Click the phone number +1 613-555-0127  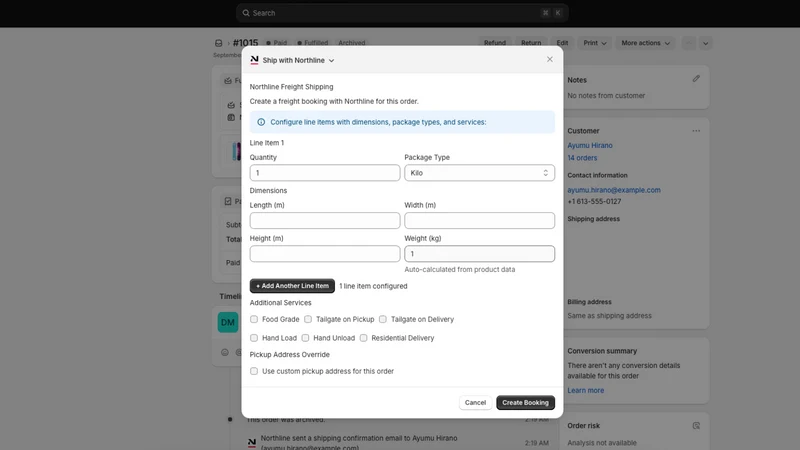pos(594,202)
